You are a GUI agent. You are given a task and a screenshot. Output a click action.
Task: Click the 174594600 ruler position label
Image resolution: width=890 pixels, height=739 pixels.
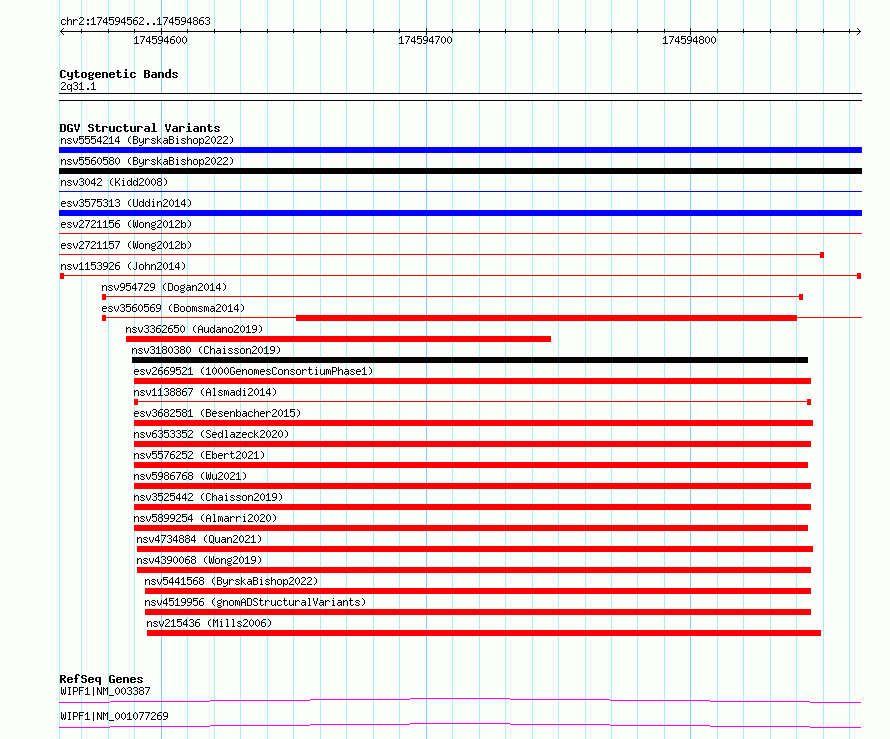point(160,40)
